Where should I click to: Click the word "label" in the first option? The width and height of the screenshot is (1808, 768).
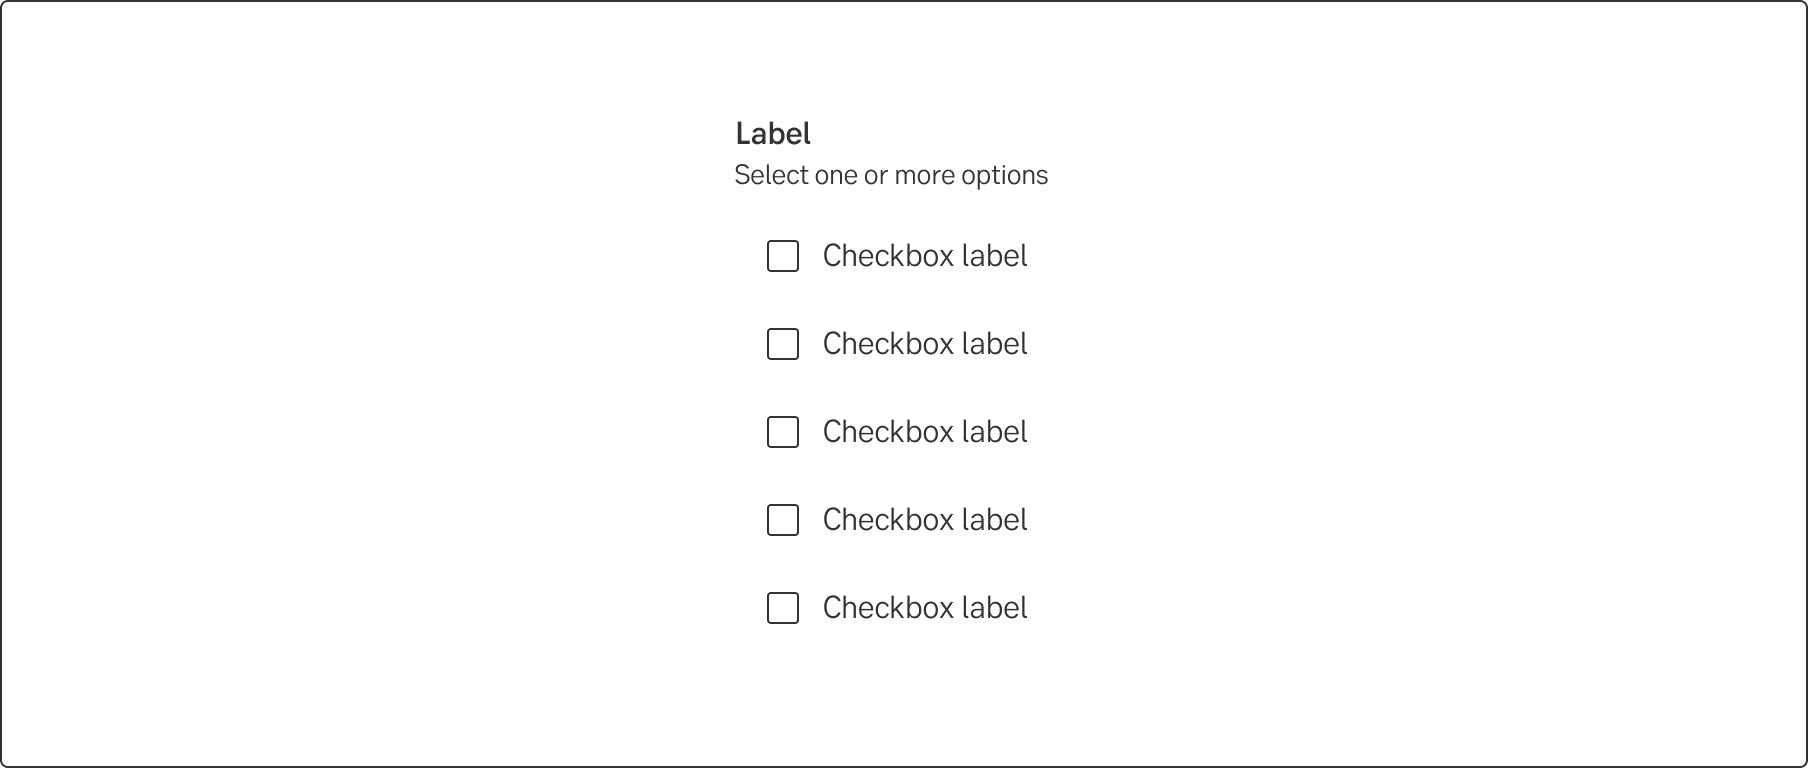(994, 256)
